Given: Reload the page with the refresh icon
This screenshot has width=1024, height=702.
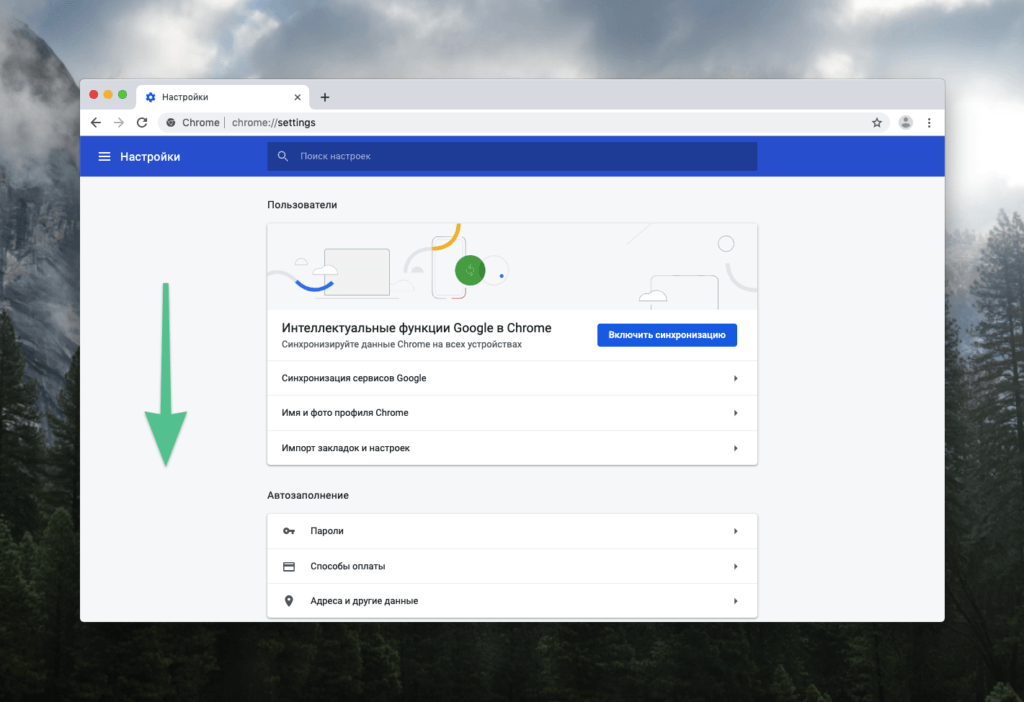Looking at the screenshot, I should pyautogui.click(x=142, y=122).
